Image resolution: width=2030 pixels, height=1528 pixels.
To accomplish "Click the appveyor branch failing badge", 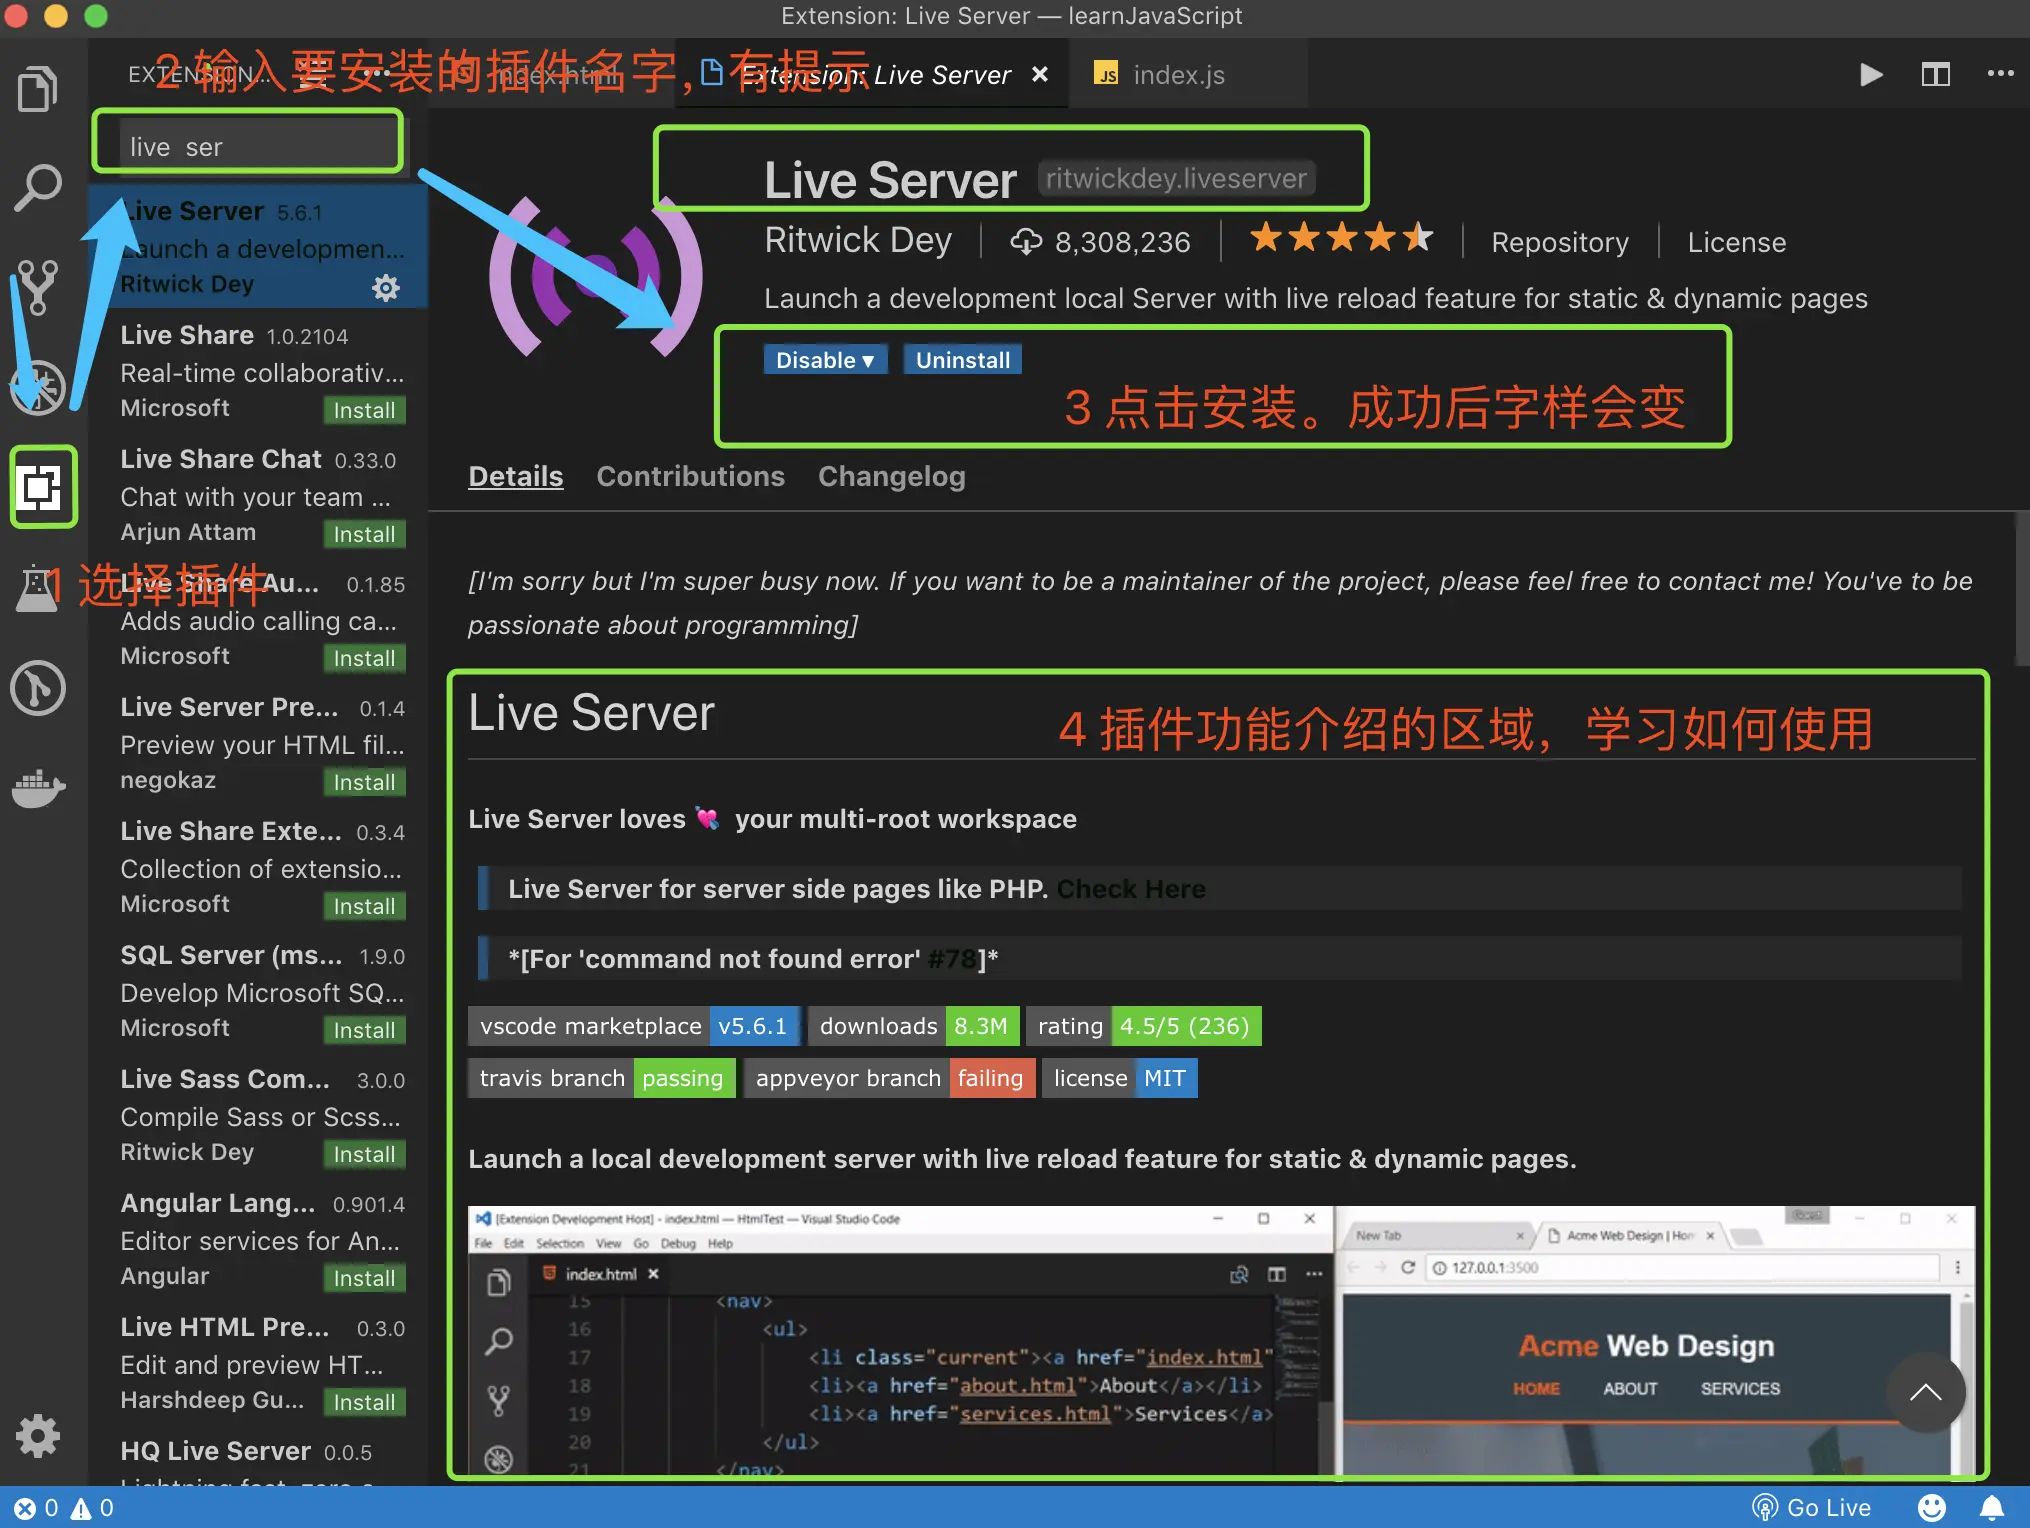I will [890, 1078].
